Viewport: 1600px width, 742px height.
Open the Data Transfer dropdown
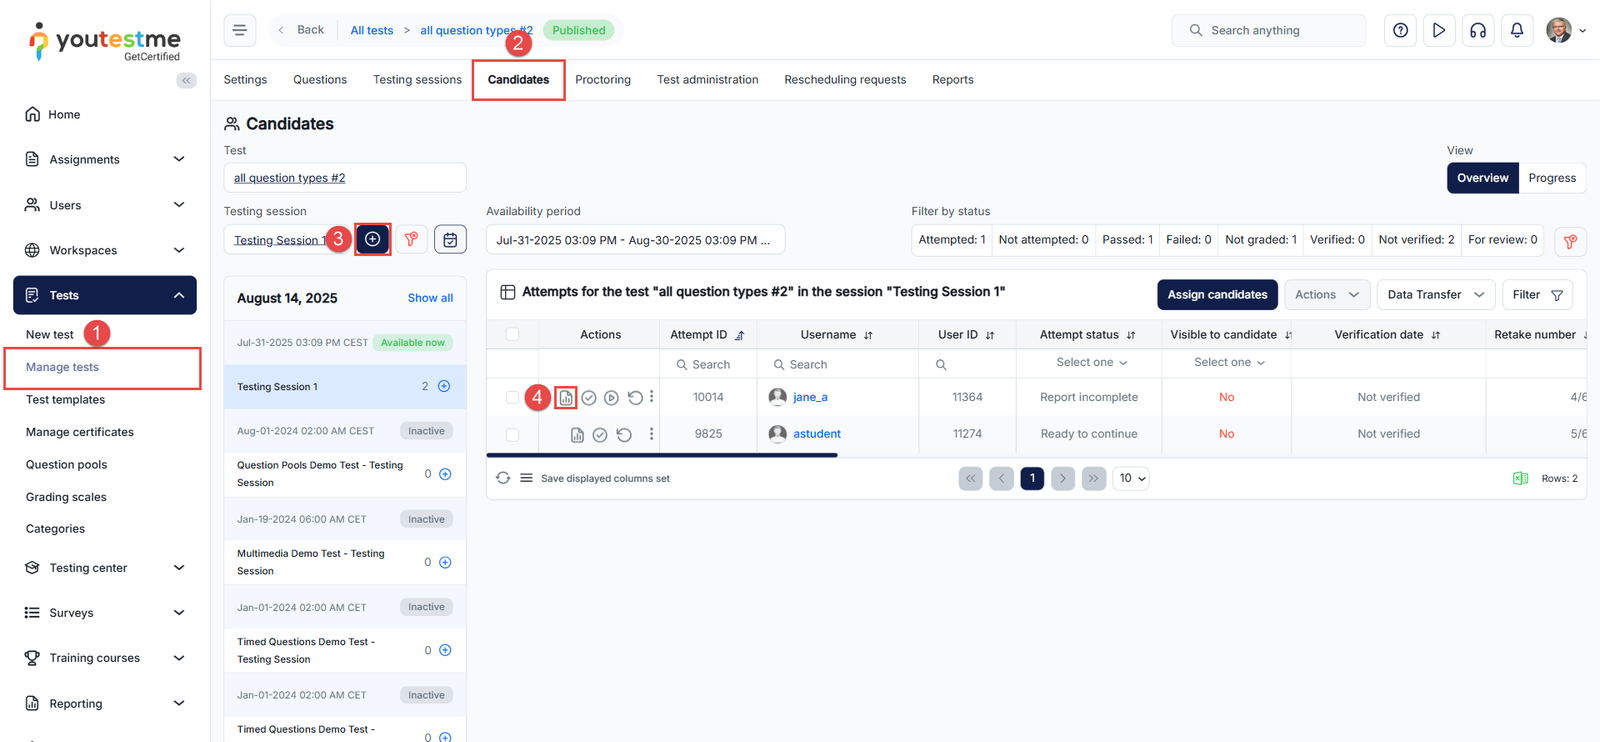tap(1435, 295)
